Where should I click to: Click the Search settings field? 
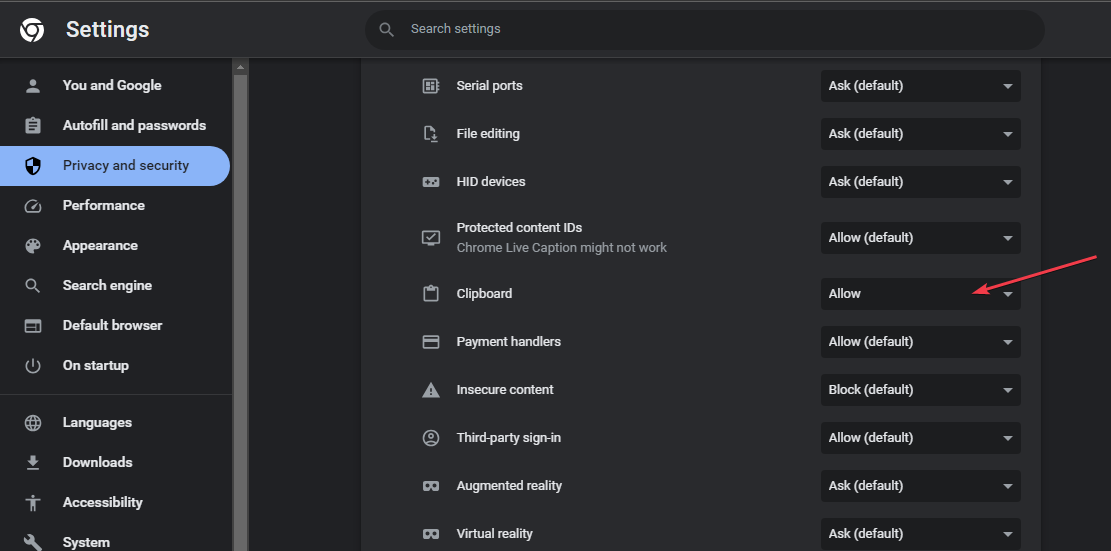[704, 29]
